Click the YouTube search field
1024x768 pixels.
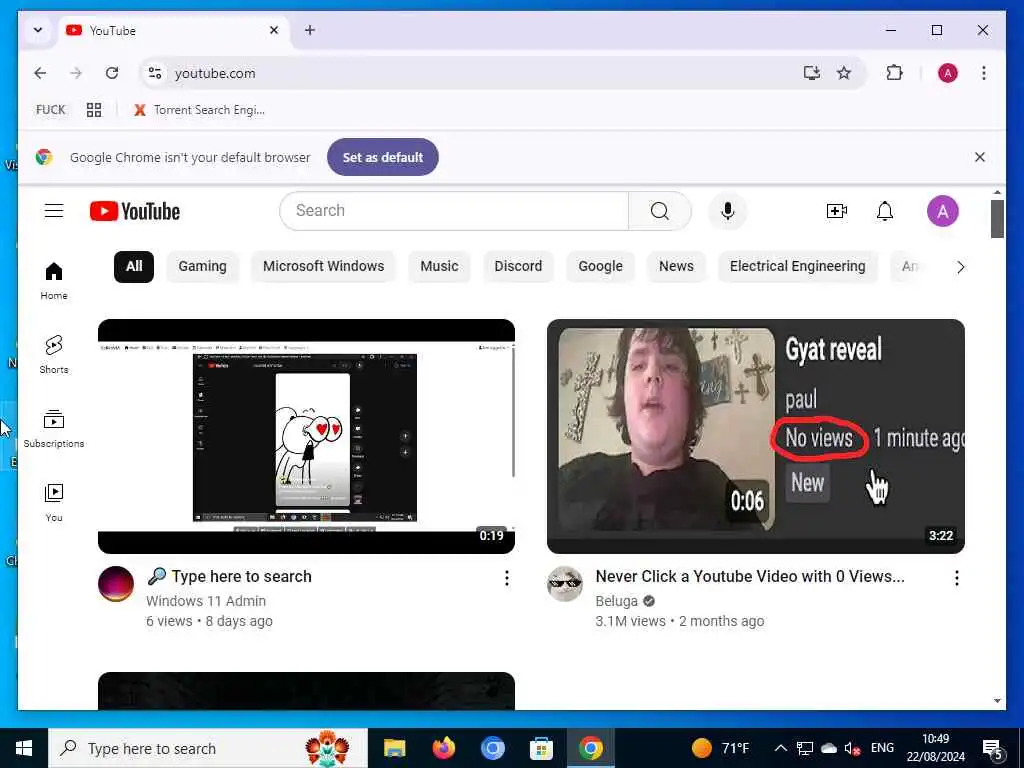(x=454, y=211)
